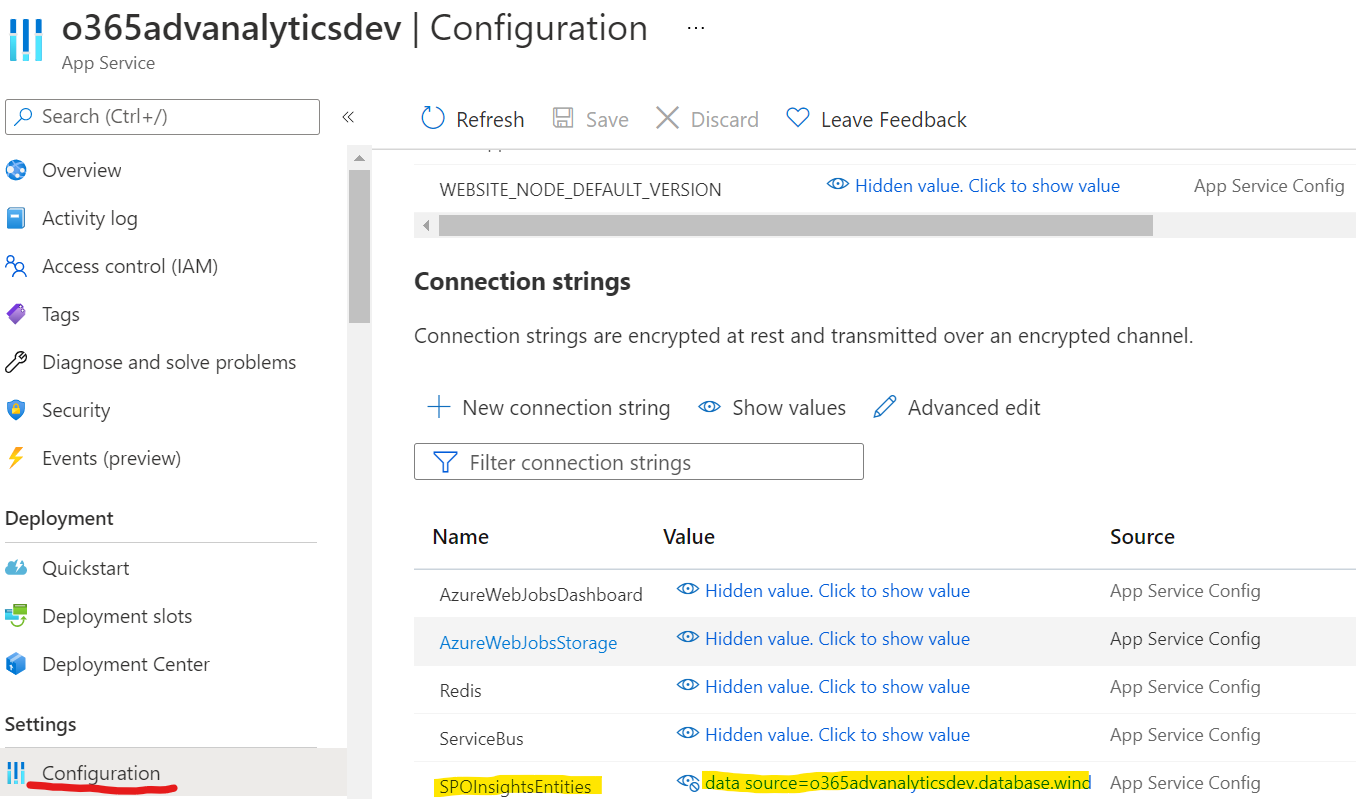The height and width of the screenshot is (799, 1356).
Task: Select the SPOInsightsEntities connection string name
Action: tap(515, 787)
